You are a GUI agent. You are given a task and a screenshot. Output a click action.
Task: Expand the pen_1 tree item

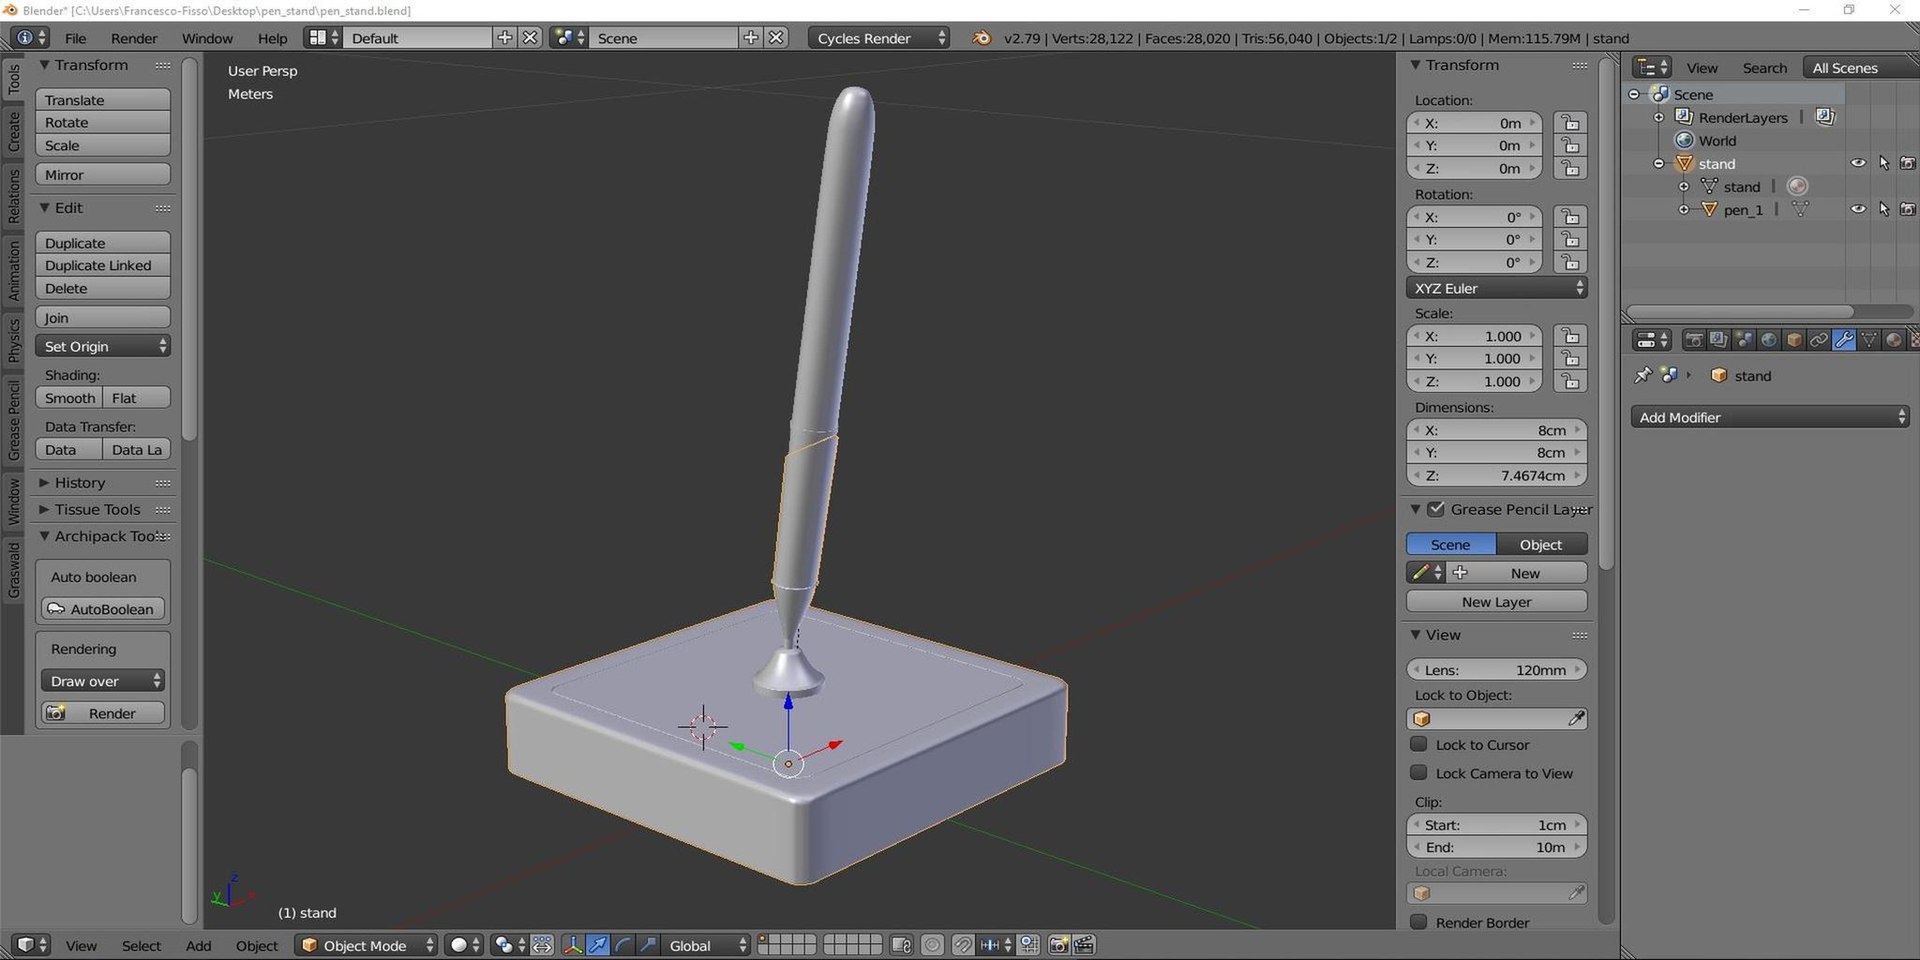(1683, 209)
